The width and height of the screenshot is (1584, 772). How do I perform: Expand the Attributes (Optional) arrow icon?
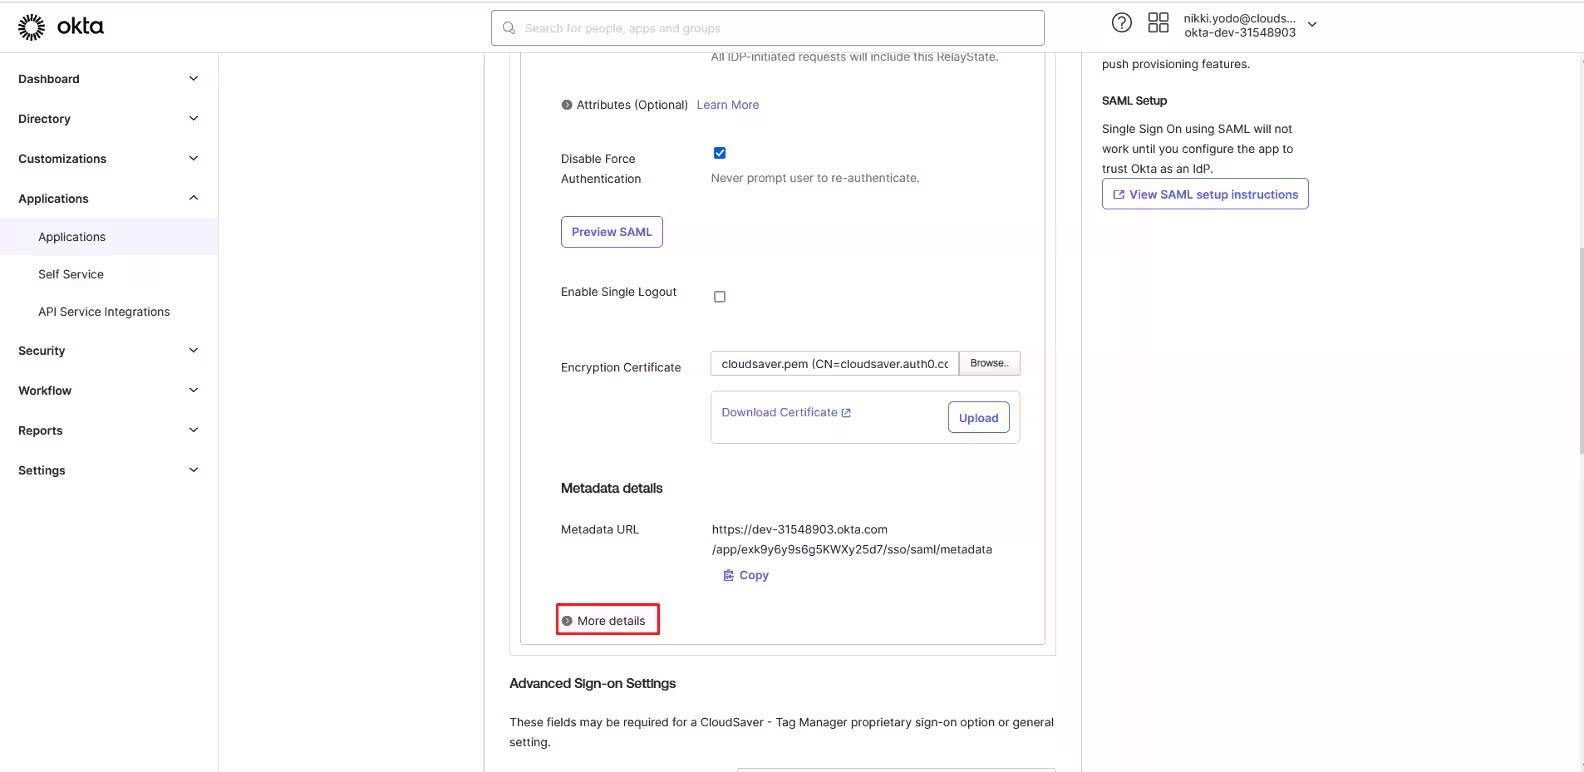point(567,105)
